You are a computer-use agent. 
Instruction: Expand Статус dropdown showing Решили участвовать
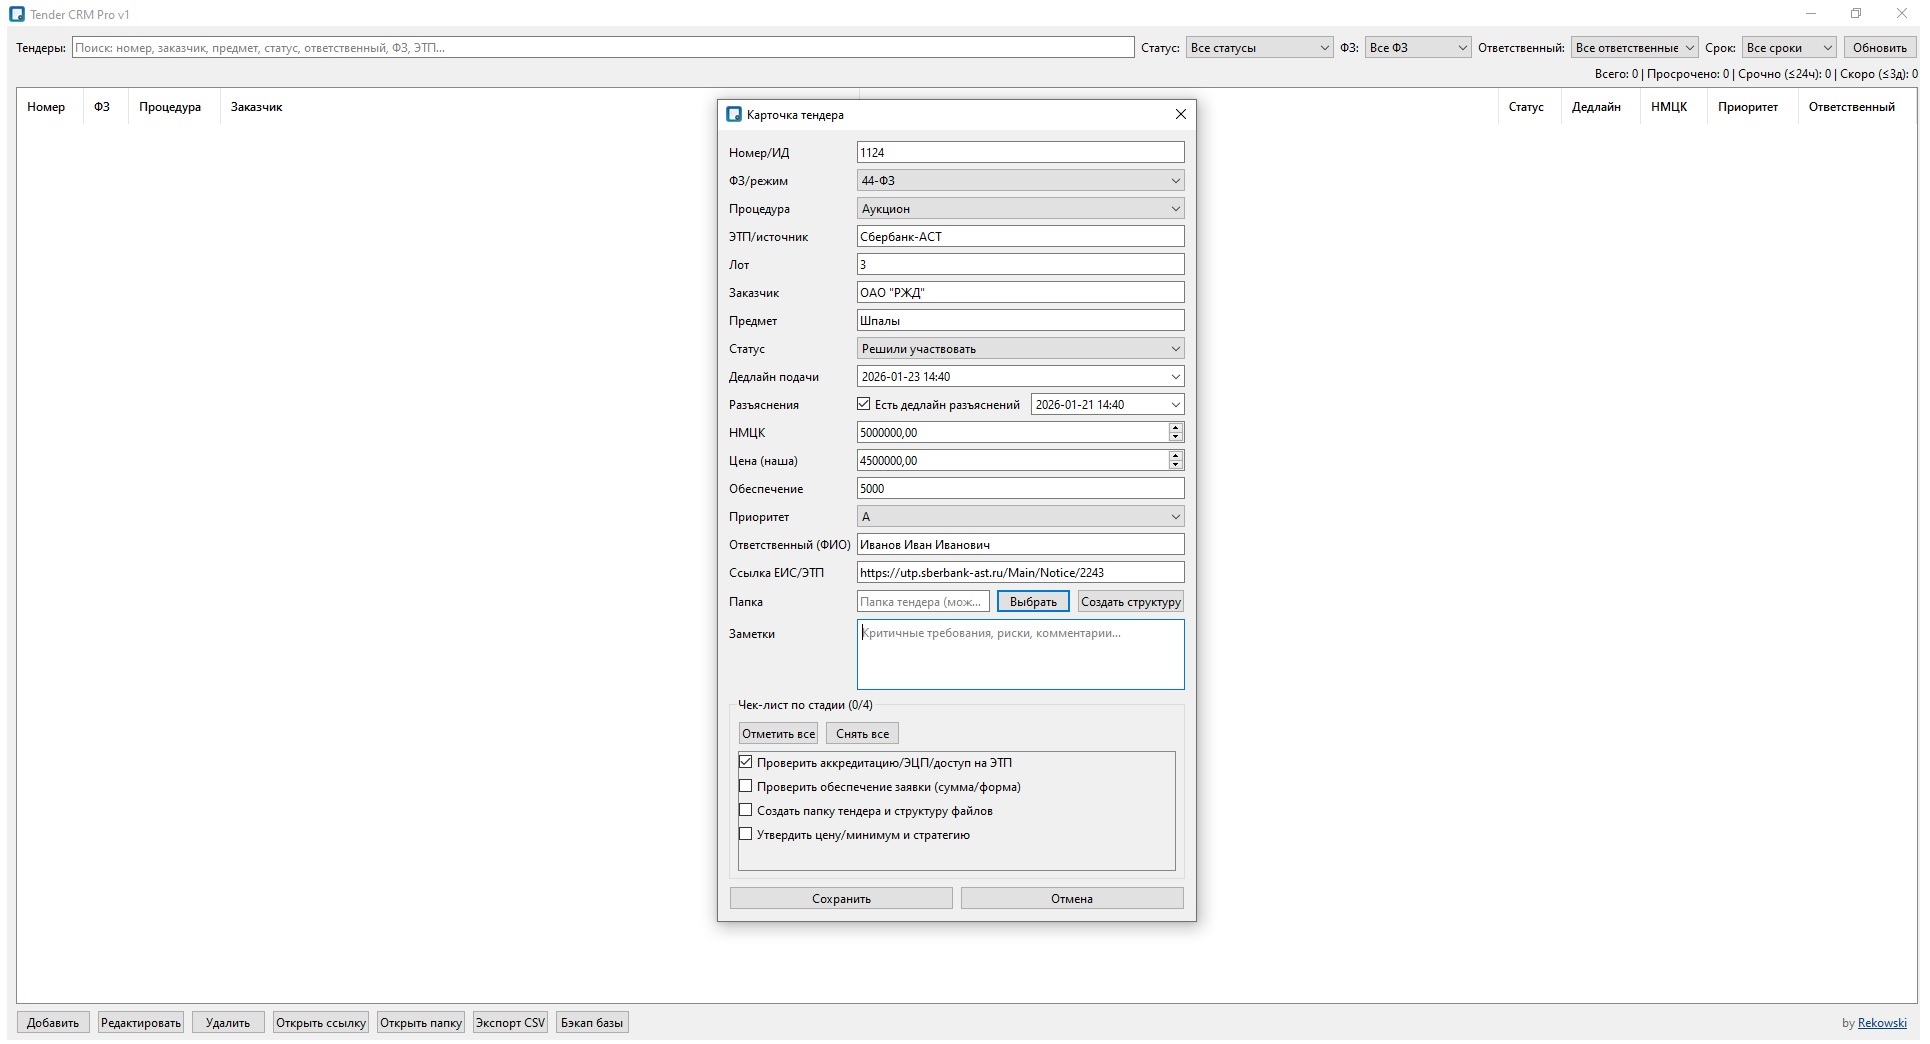click(x=1021, y=349)
